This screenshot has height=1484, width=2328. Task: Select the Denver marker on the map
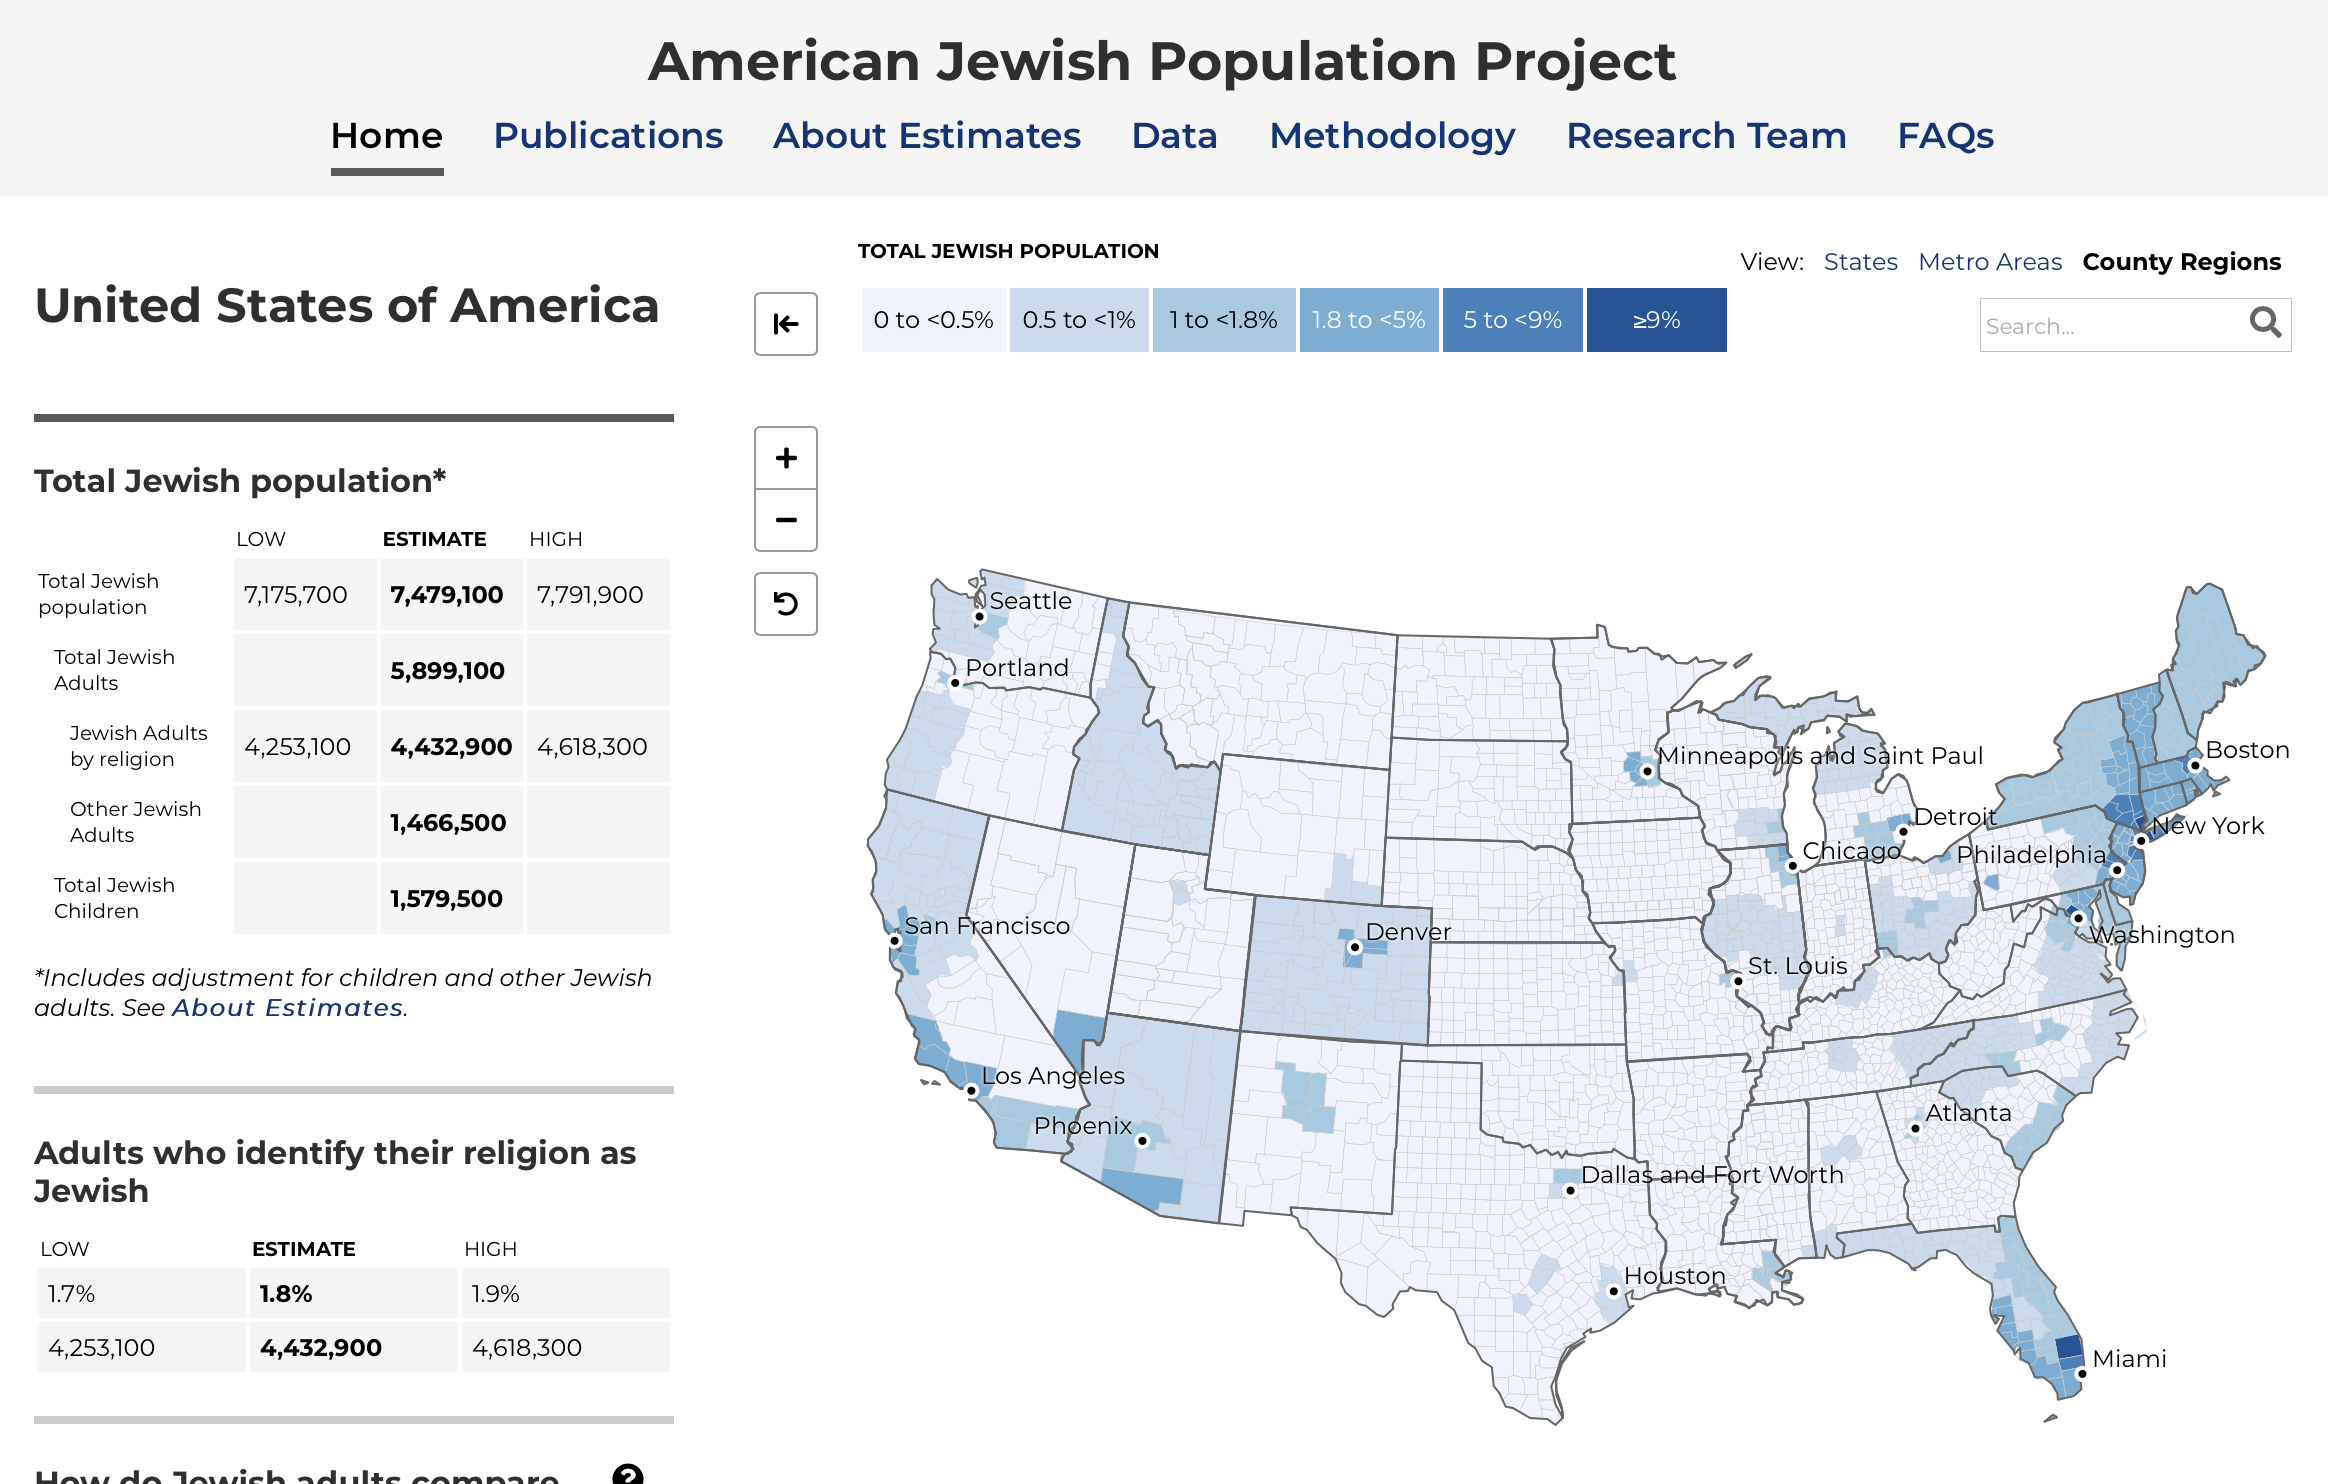[x=1355, y=945]
